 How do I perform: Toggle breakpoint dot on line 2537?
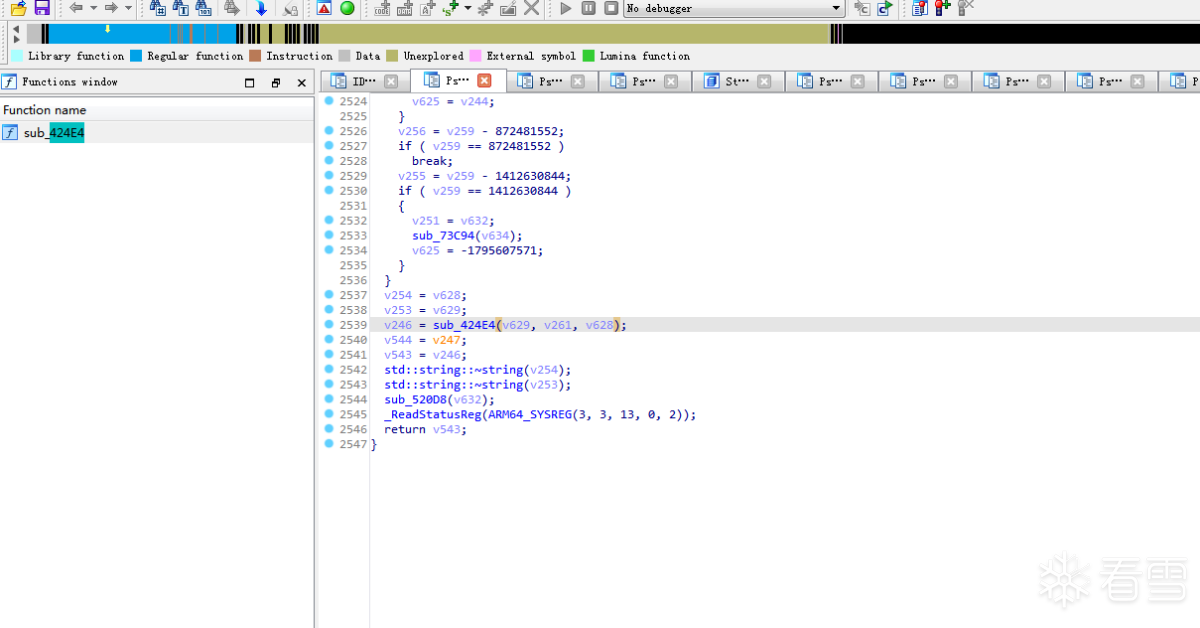click(x=329, y=295)
